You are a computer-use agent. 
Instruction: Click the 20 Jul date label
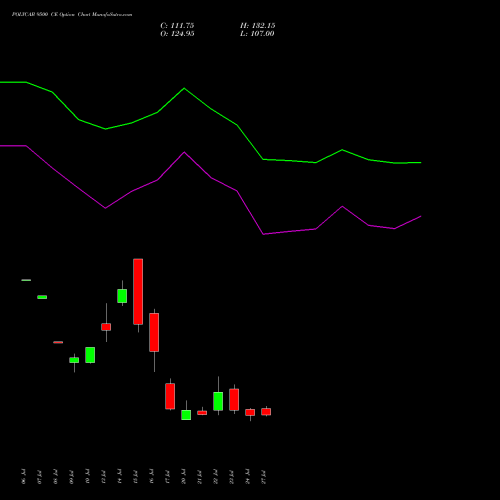pos(183,477)
